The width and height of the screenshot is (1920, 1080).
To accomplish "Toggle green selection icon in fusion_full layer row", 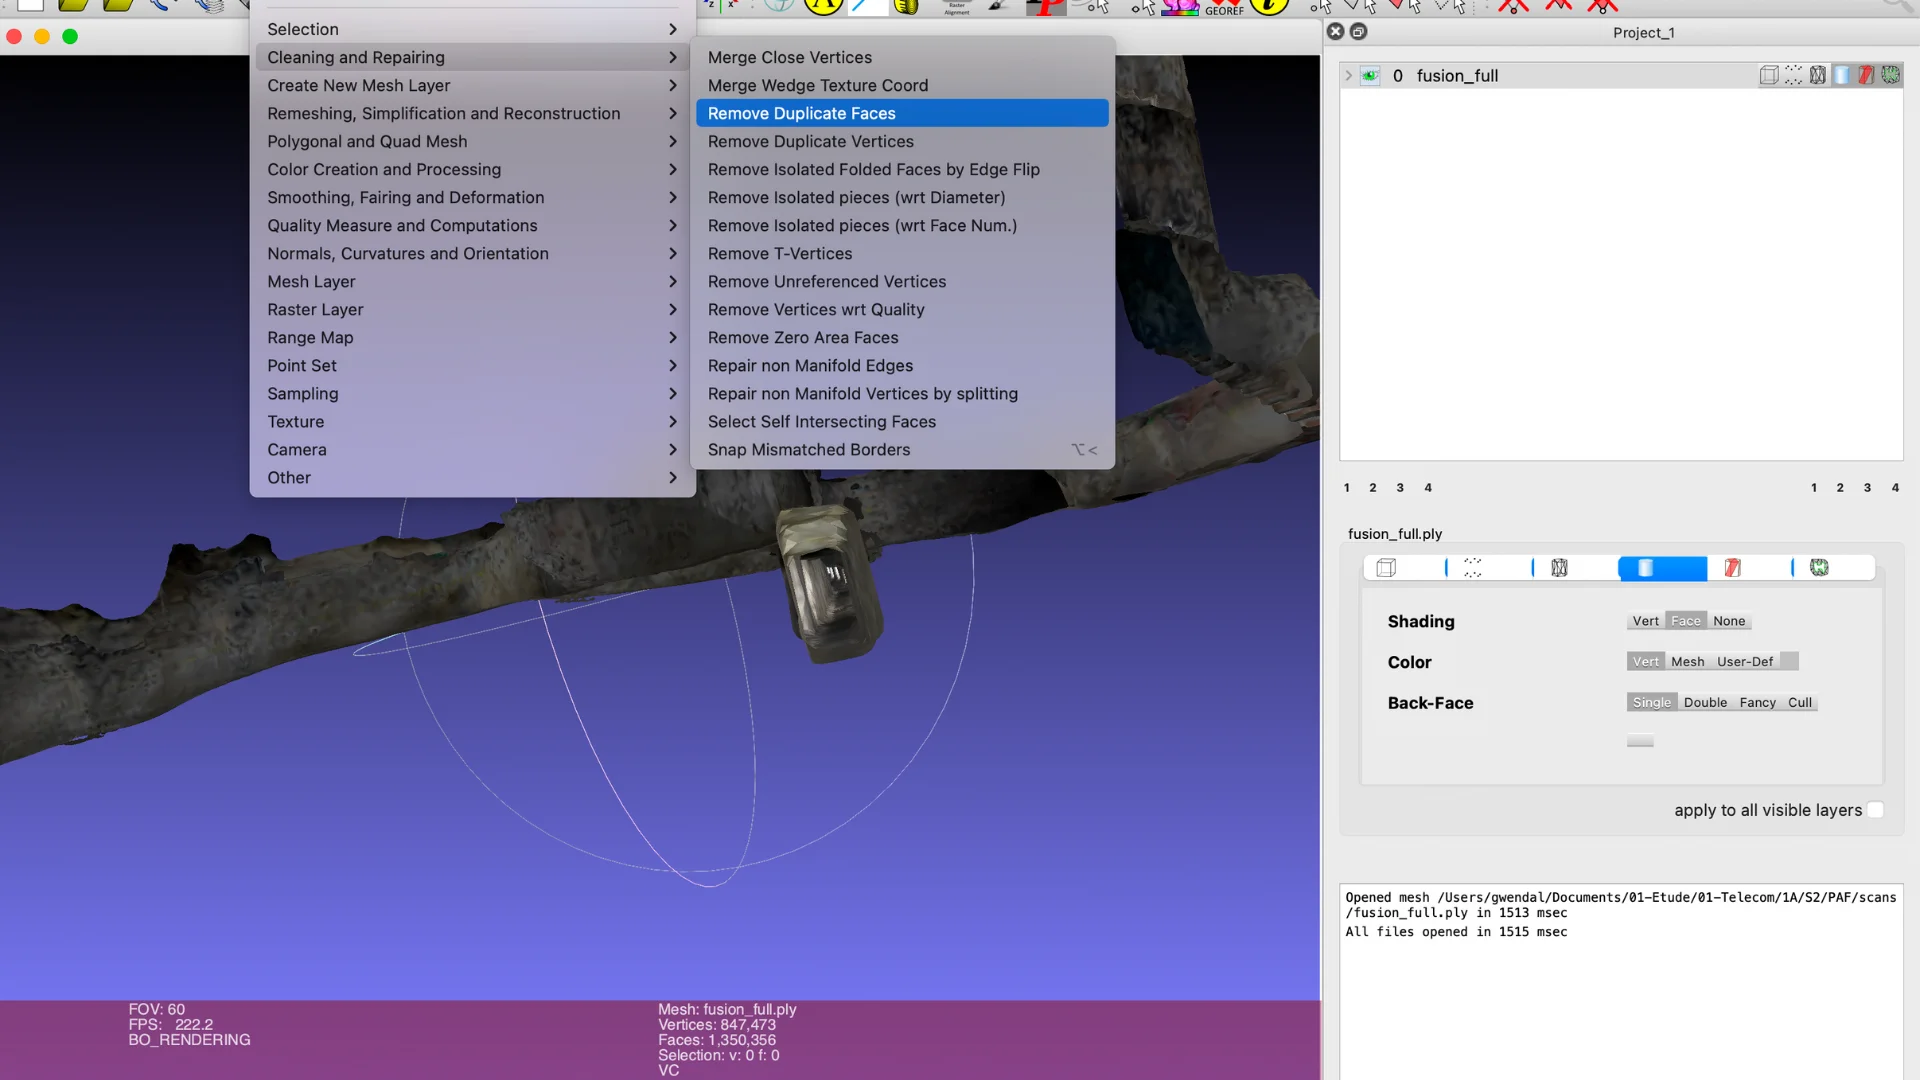I will pos(1890,75).
